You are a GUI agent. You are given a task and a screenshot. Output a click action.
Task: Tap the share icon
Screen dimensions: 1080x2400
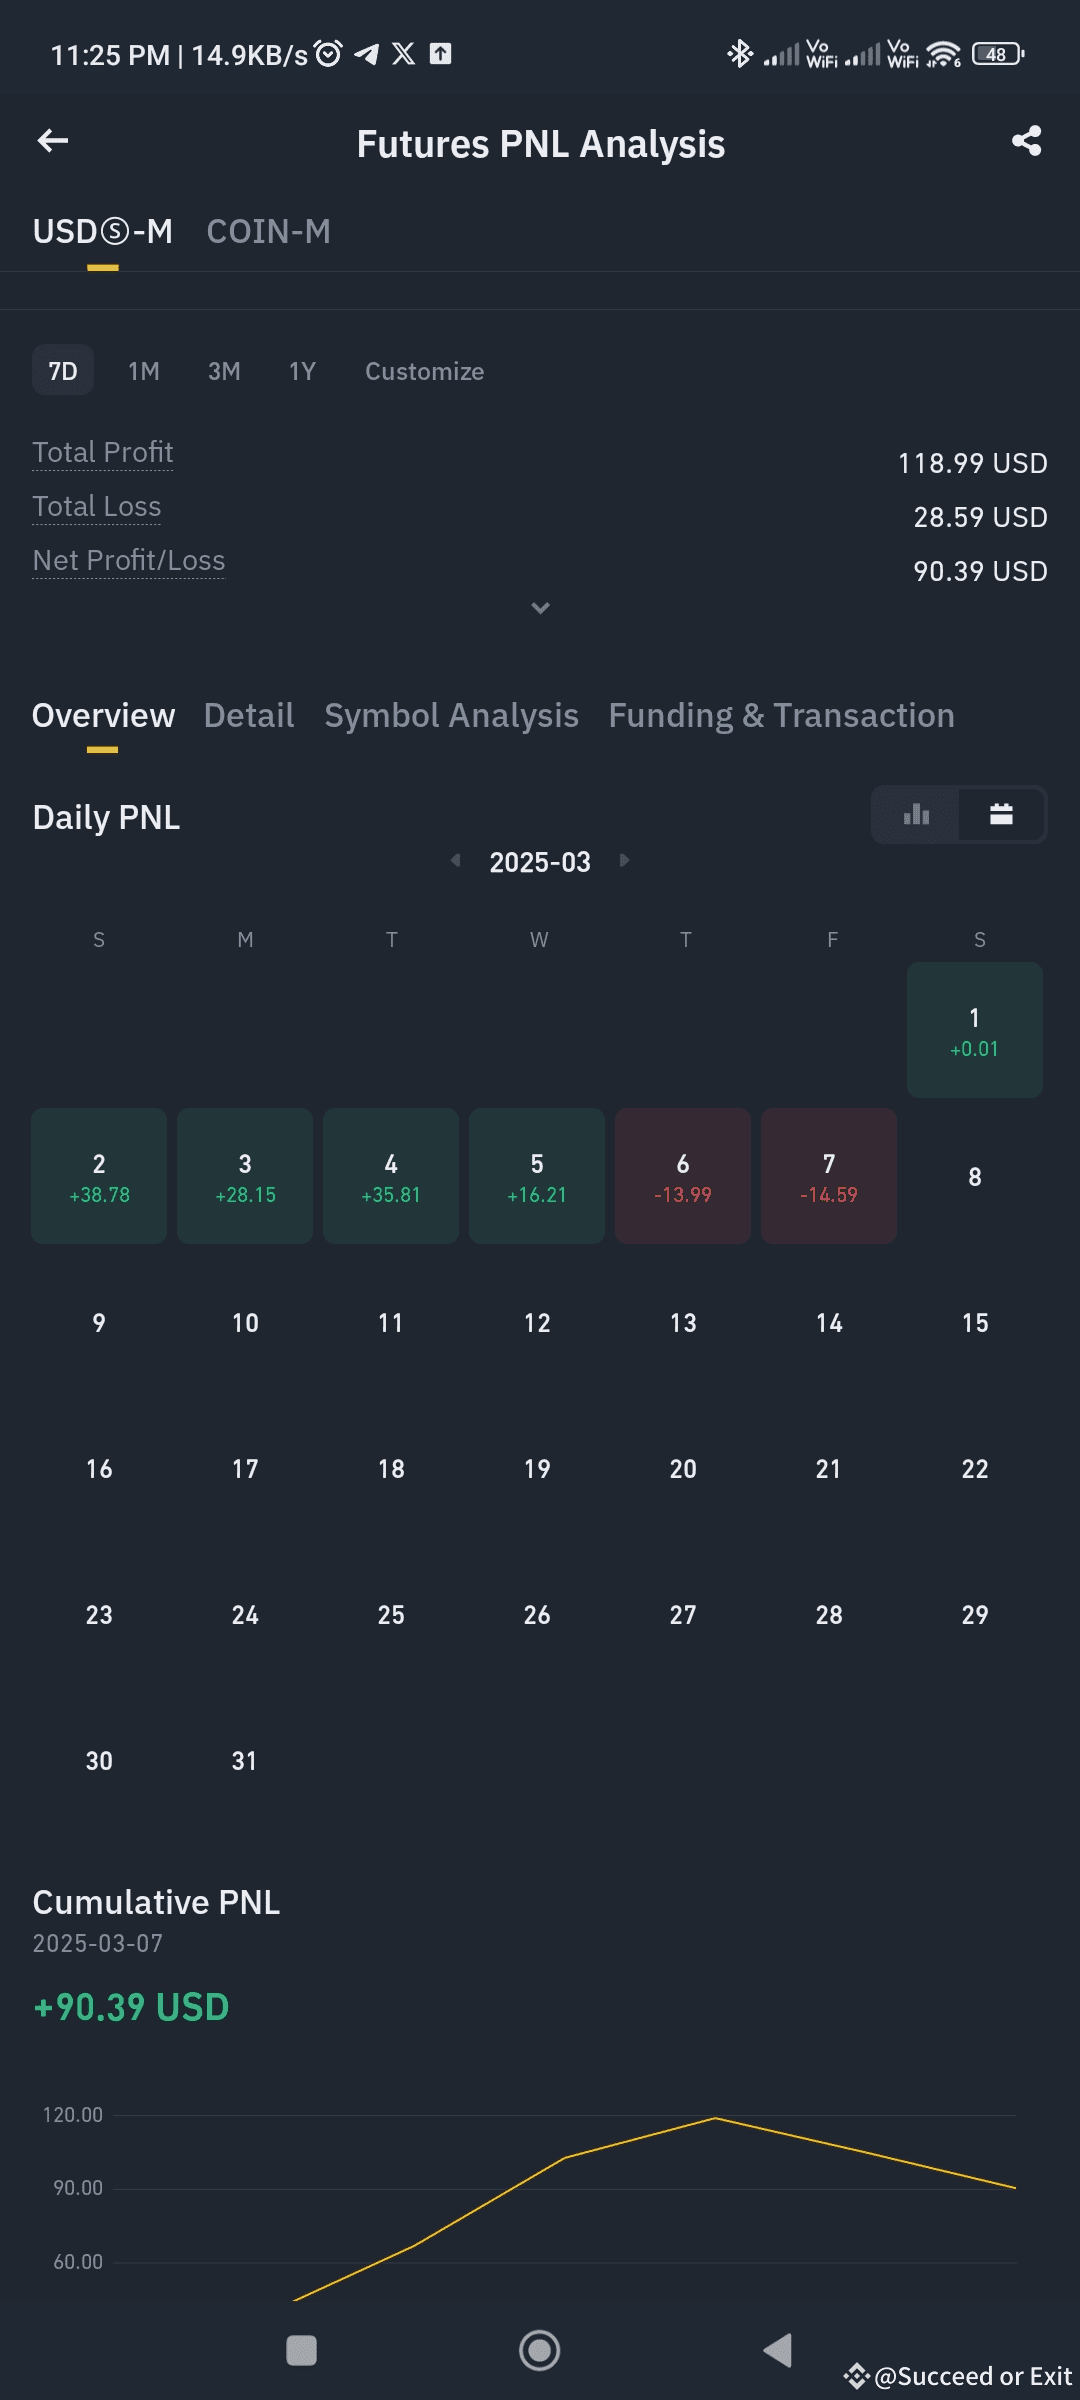[1026, 141]
